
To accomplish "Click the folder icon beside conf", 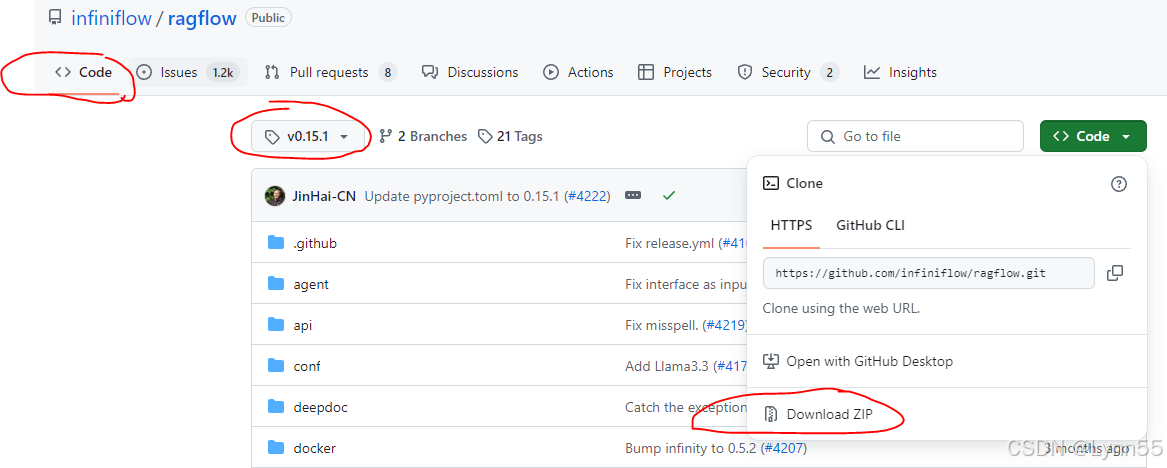I will 276,365.
